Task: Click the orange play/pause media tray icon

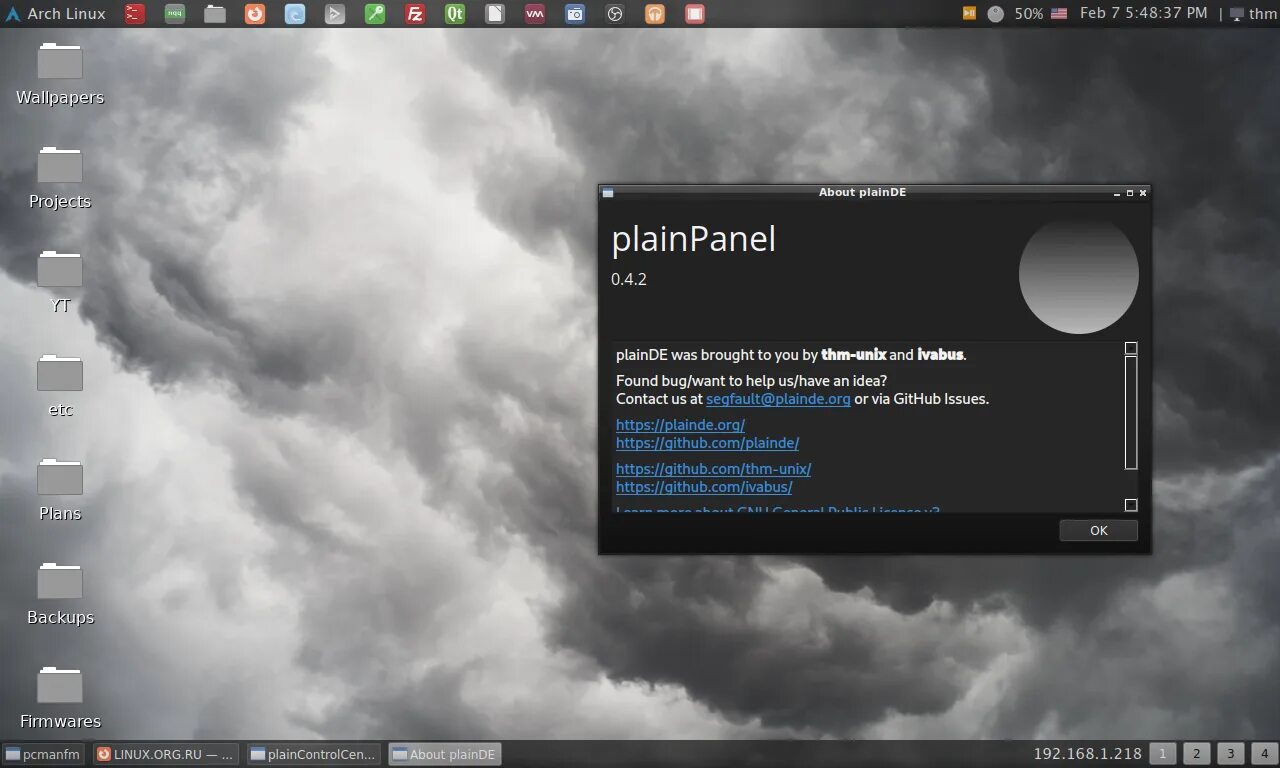Action: pyautogui.click(x=969, y=13)
